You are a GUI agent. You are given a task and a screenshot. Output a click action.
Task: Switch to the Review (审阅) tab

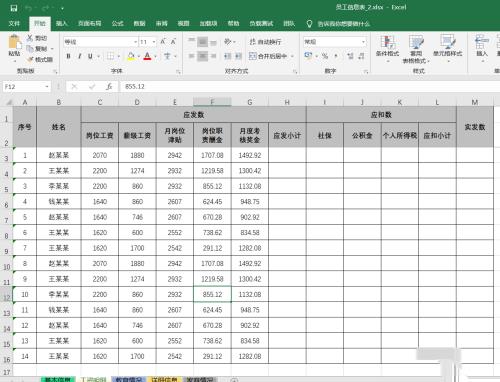pos(162,23)
